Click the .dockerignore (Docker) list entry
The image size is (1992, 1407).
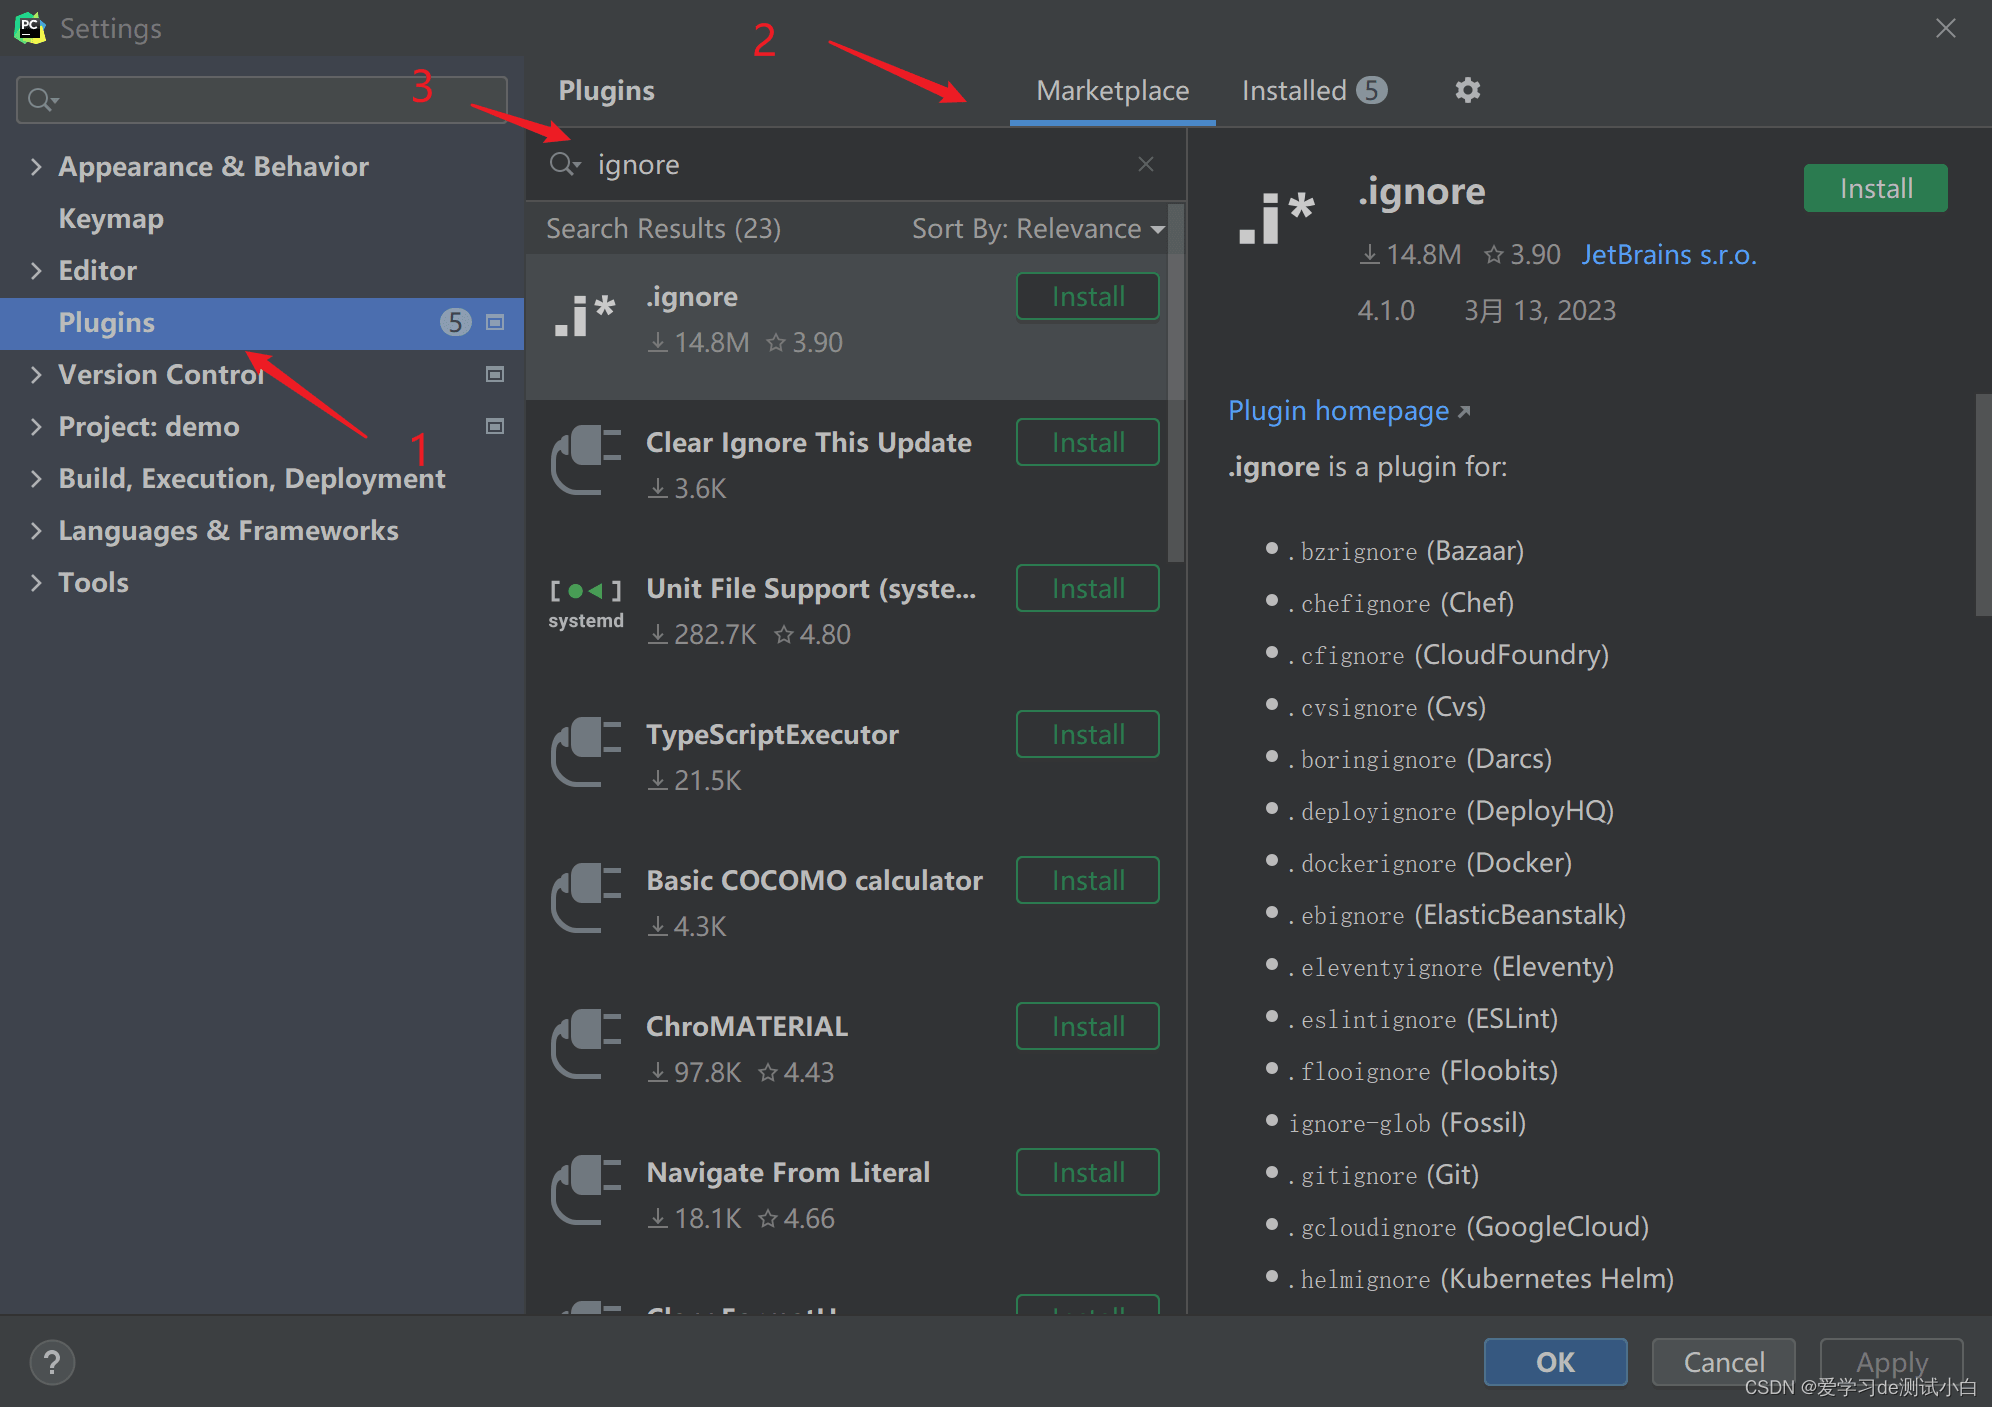tap(1430, 863)
